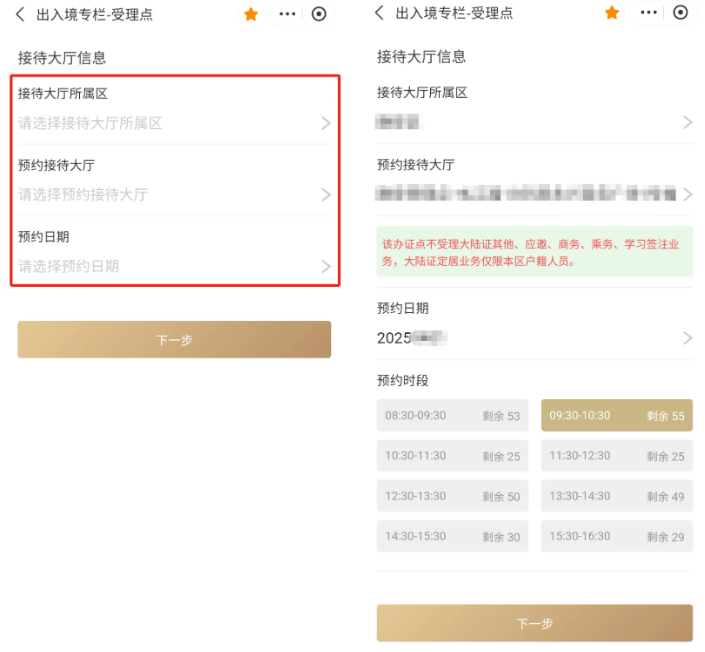
Task: Go back using the arrow on the time-slot screen
Action: click(x=380, y=13)
